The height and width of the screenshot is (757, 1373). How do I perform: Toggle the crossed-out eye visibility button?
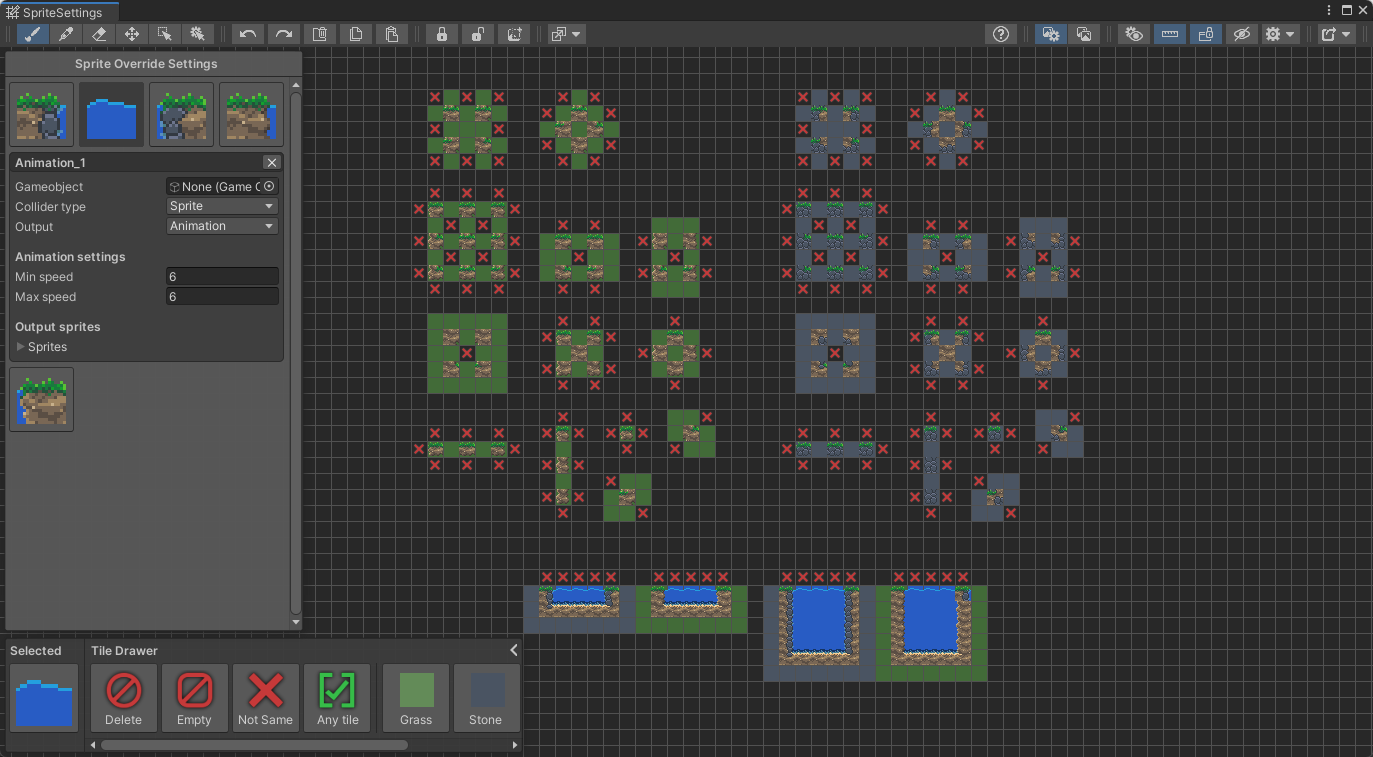point(1241,34)
